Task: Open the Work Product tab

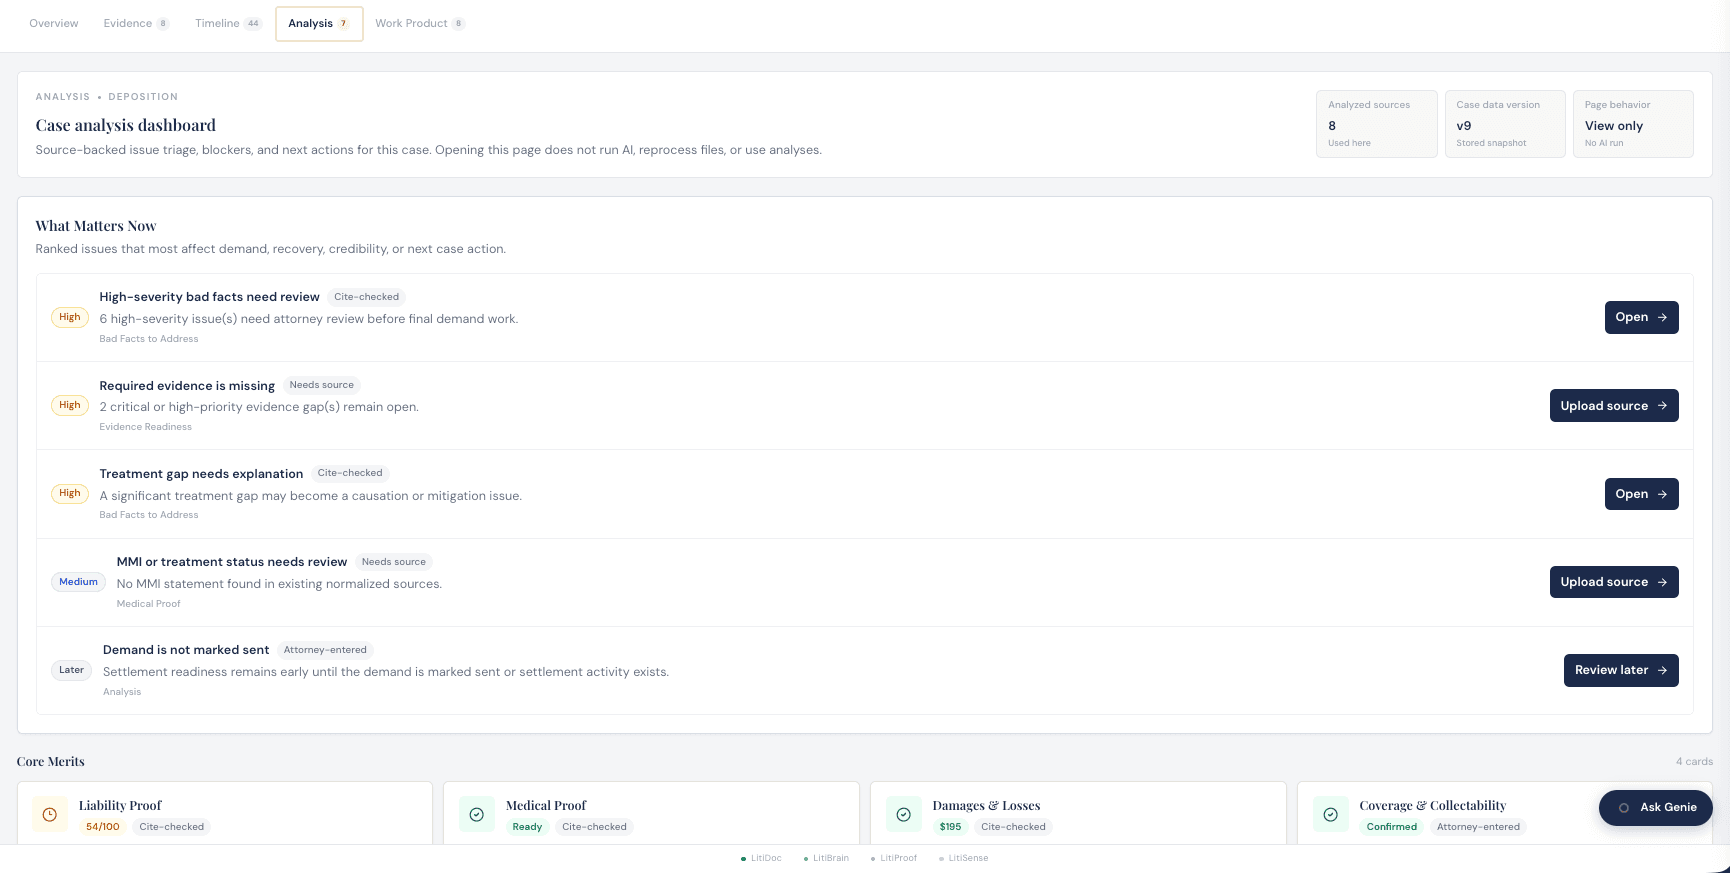Action: (x=420, y=23)
